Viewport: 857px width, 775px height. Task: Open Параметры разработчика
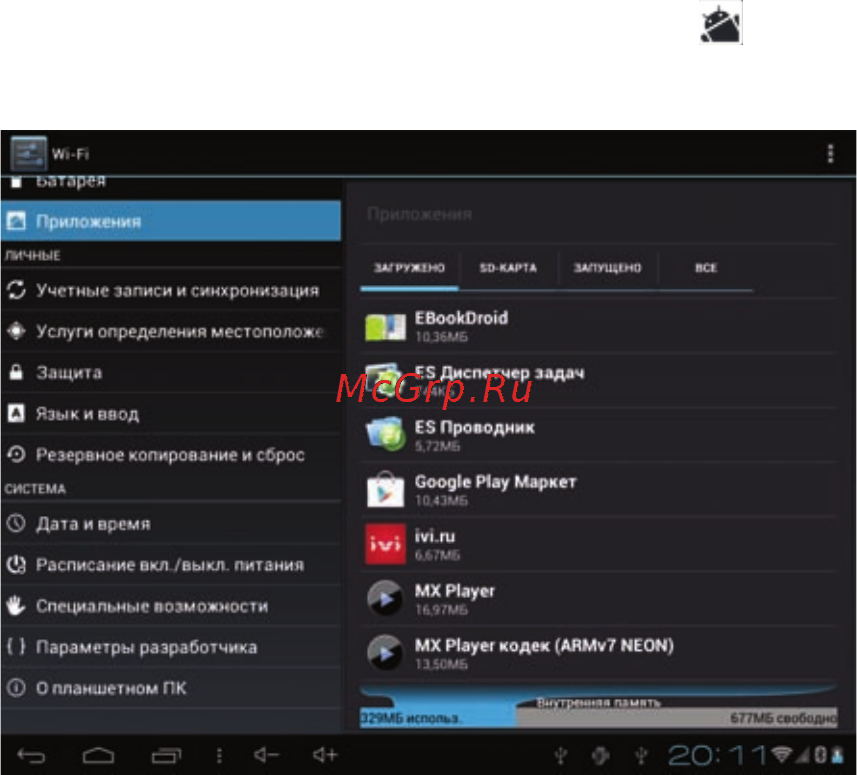click(171, 647)
